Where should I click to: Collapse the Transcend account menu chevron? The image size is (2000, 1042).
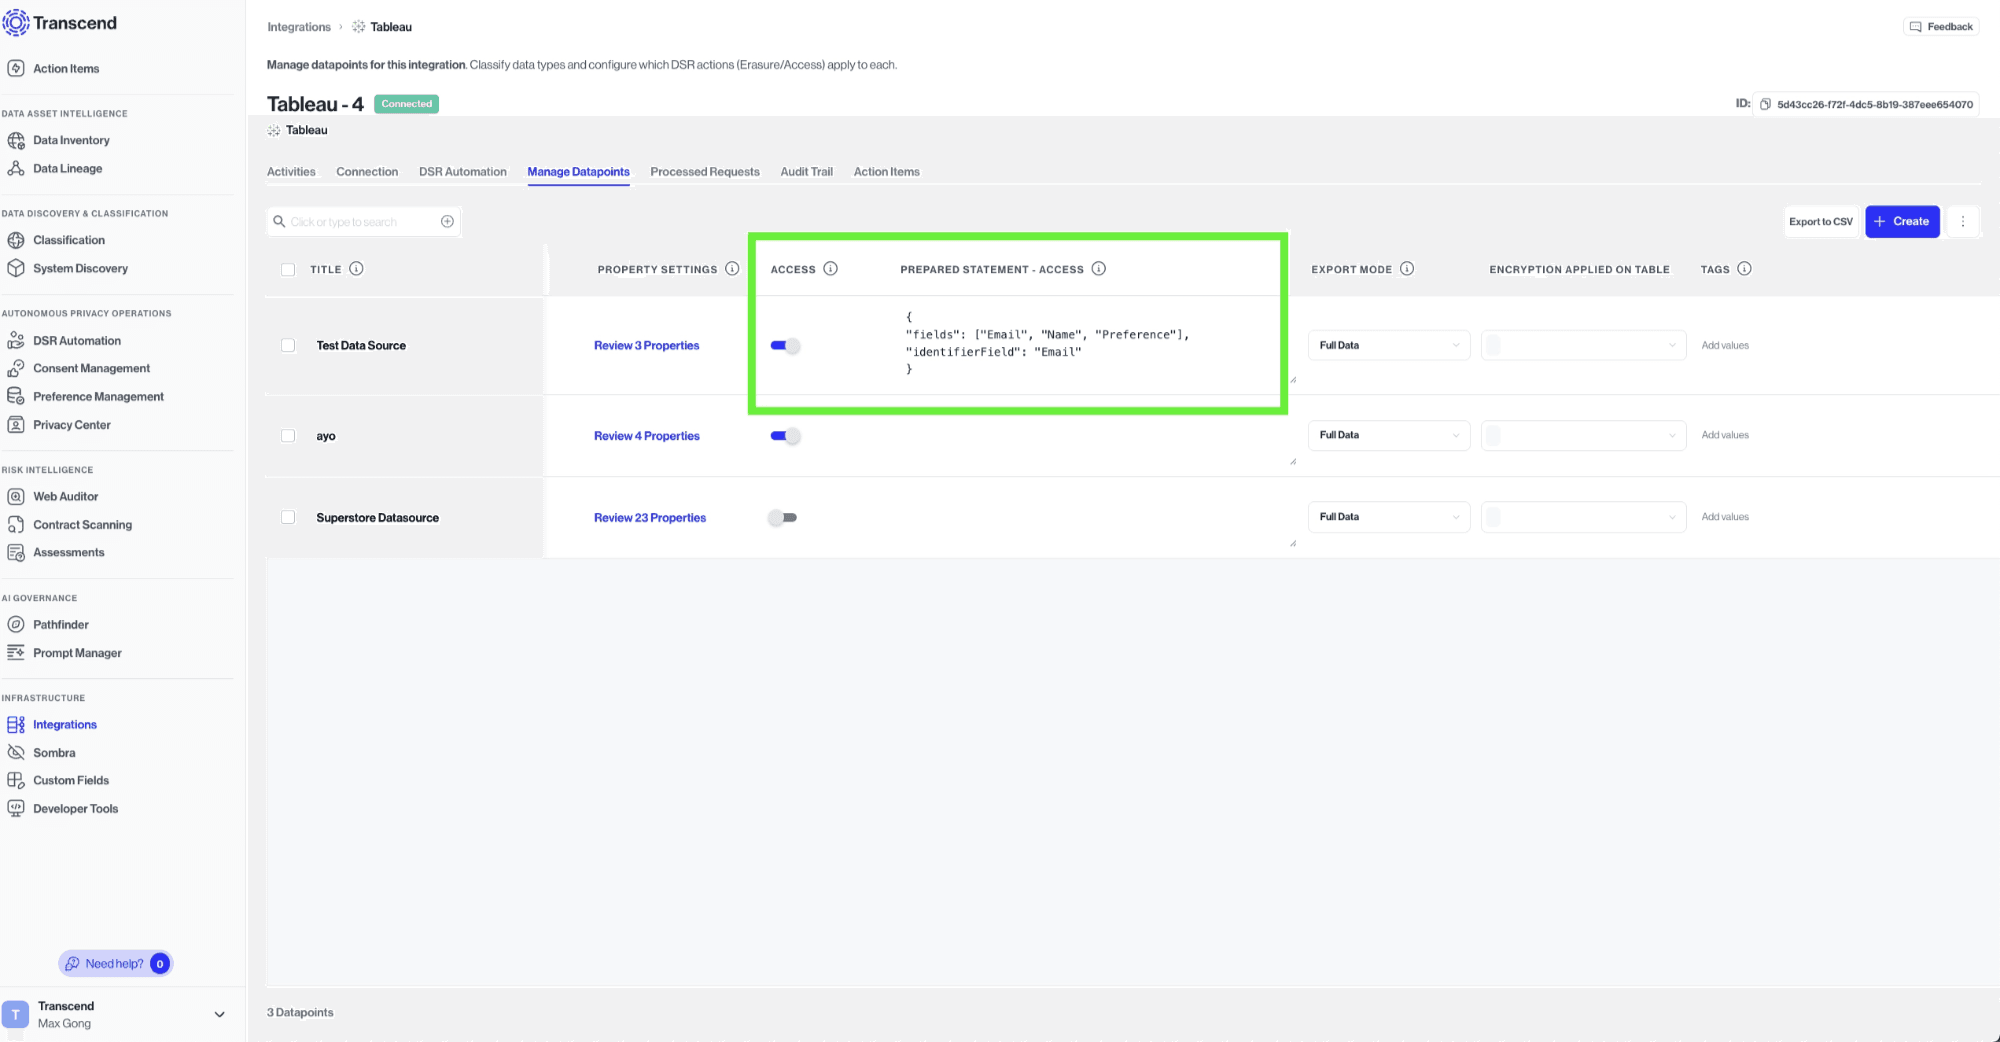click(219, 1014)
